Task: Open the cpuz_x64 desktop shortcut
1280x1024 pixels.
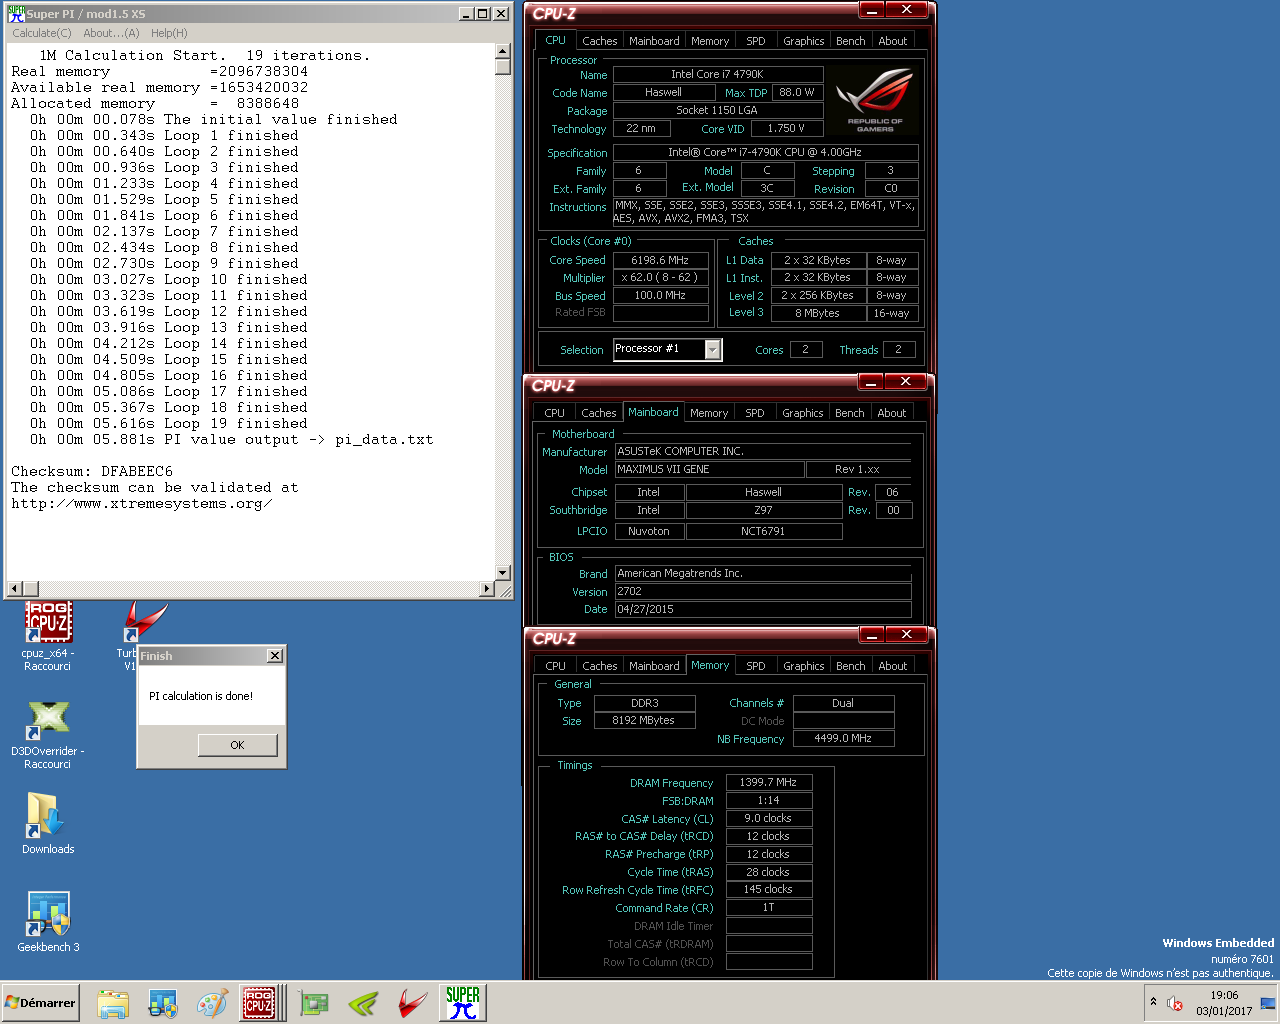Action: click(x=48, y=636)
